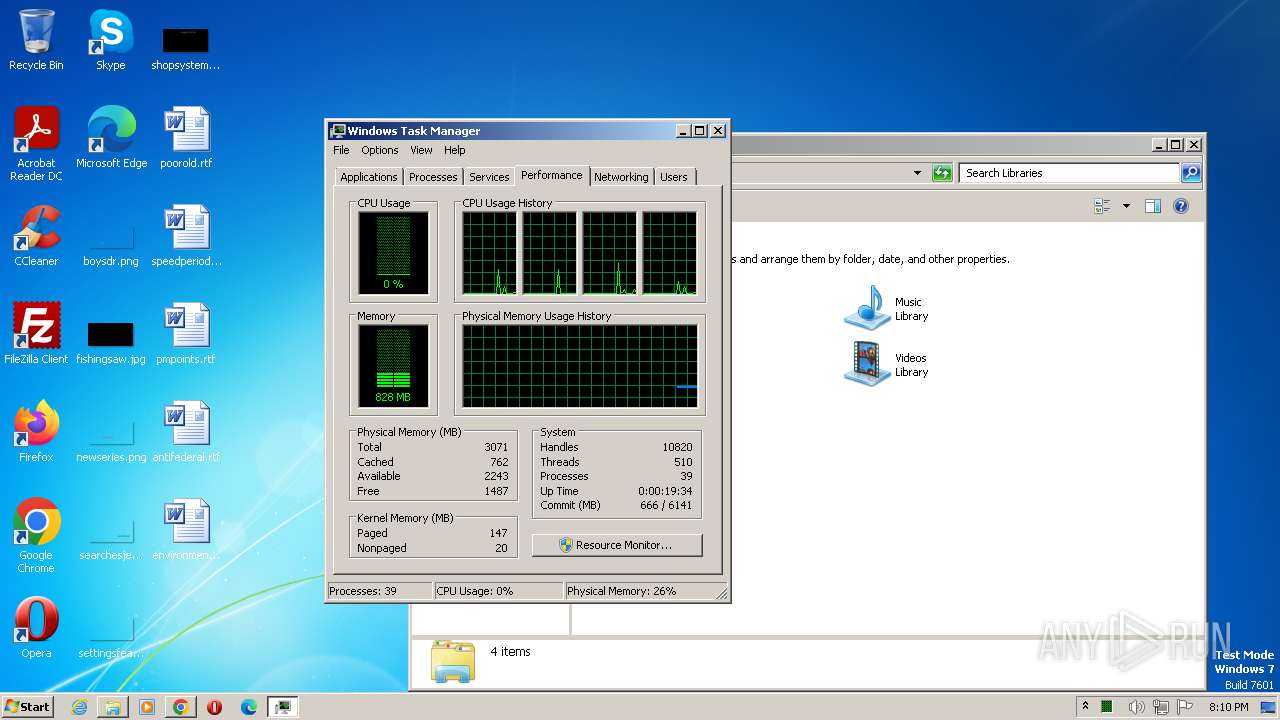1280x720 pixels.
Task: Switch to the Users tab
Action: tap(674, 177)
